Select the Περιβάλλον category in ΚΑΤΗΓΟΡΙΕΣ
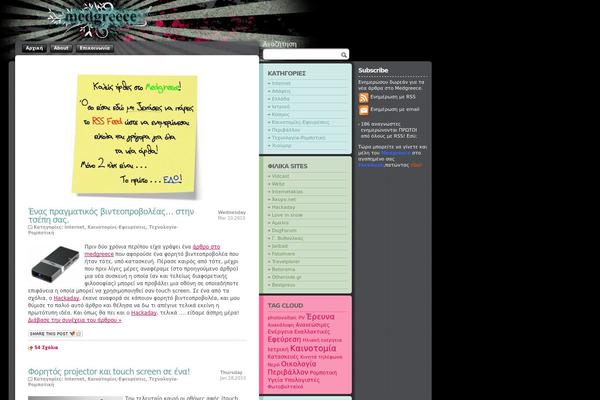Screen dimensions: 600x400 (286, 130)
